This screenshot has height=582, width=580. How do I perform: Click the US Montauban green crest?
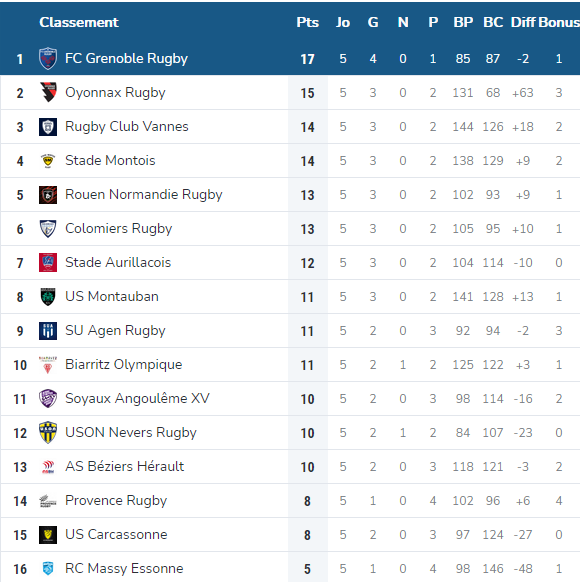(48, 297)
